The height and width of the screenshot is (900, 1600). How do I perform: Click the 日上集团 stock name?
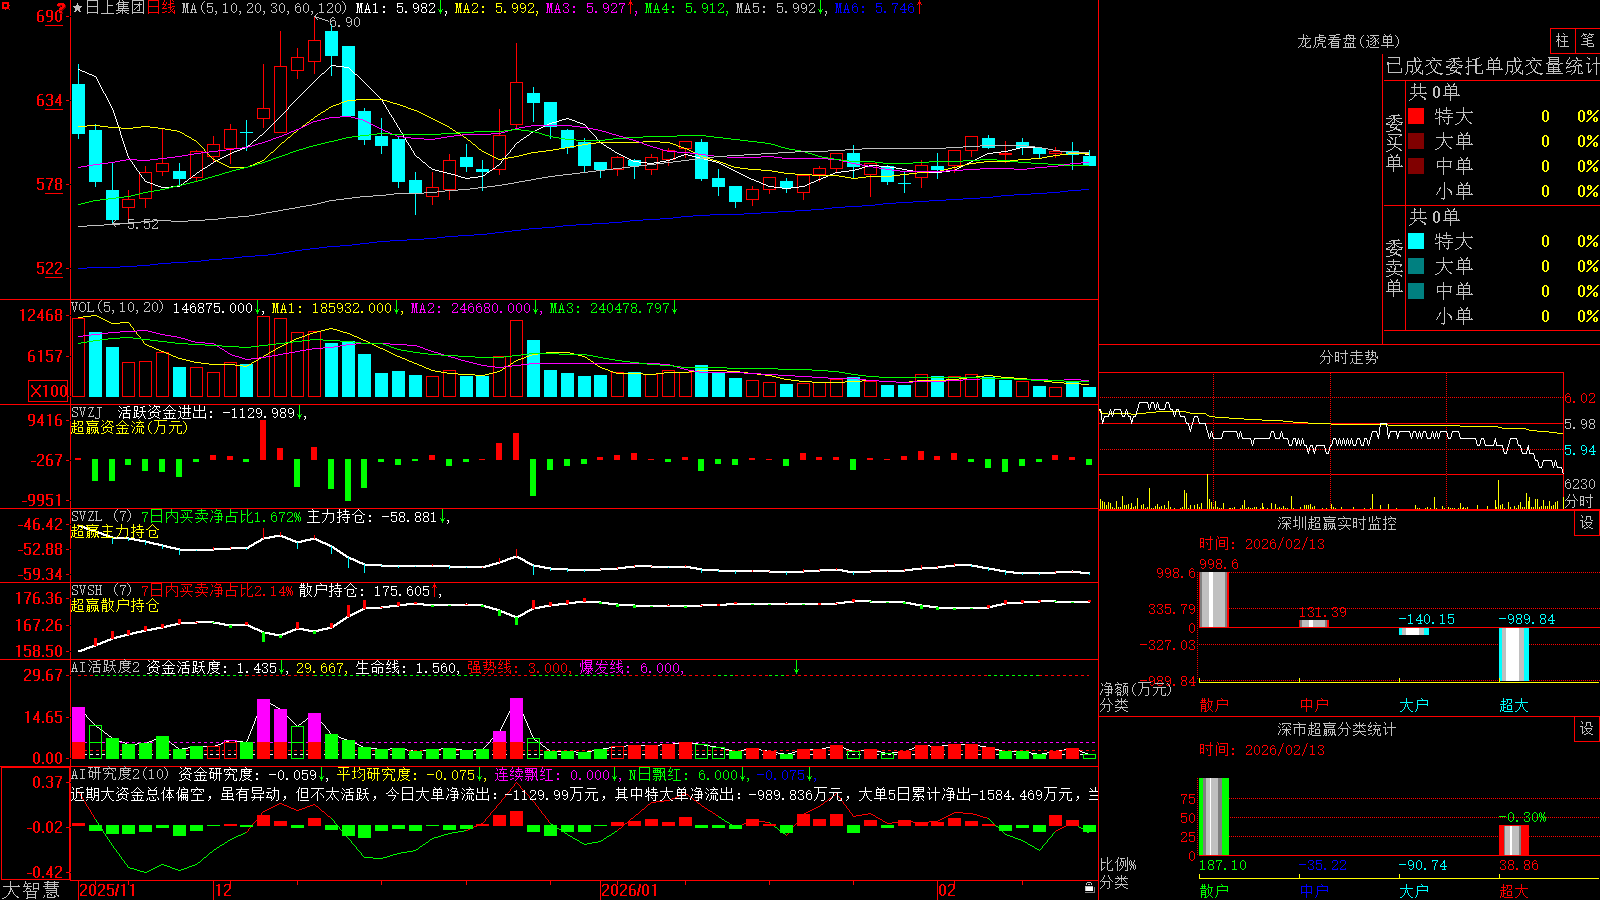pyautogui.click(x=115, y=8)
